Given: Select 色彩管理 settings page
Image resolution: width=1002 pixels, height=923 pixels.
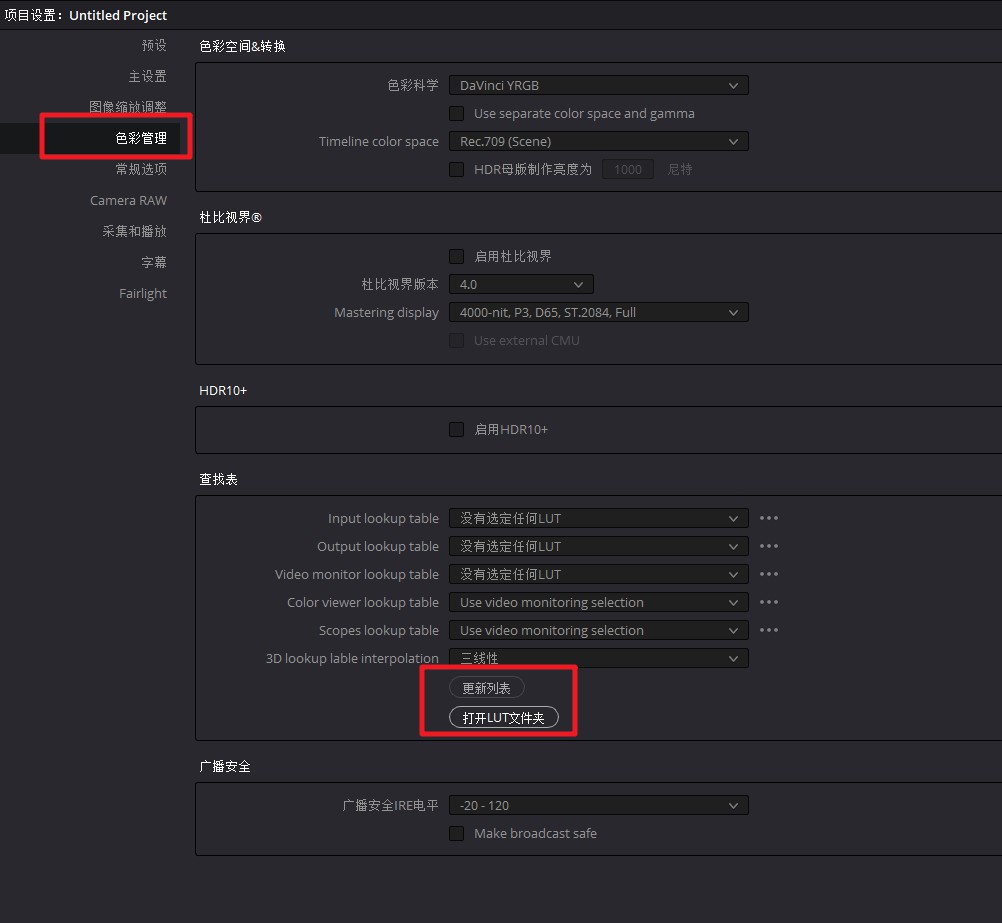Looking at the screenshot, I should pyautogui.click(x=141, y=138).
